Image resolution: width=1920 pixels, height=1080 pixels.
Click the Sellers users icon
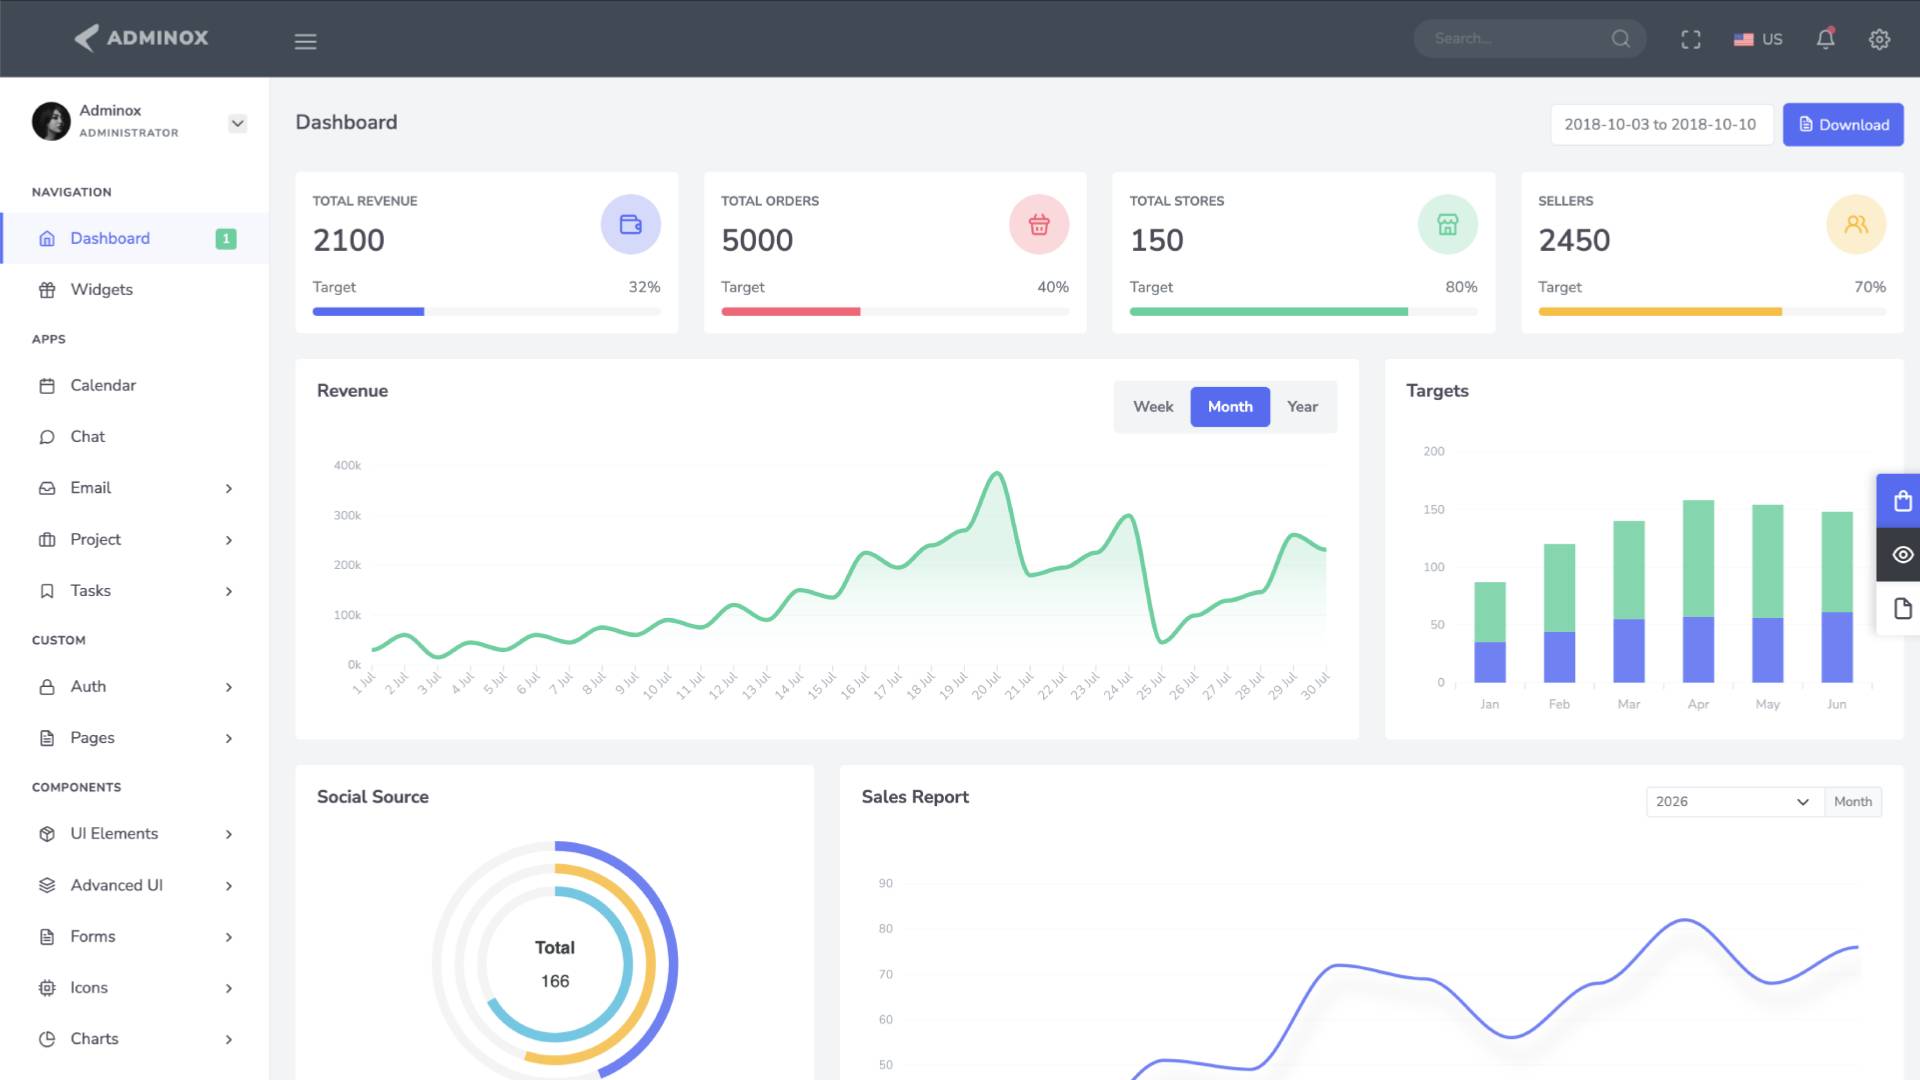coord(1856,224)
